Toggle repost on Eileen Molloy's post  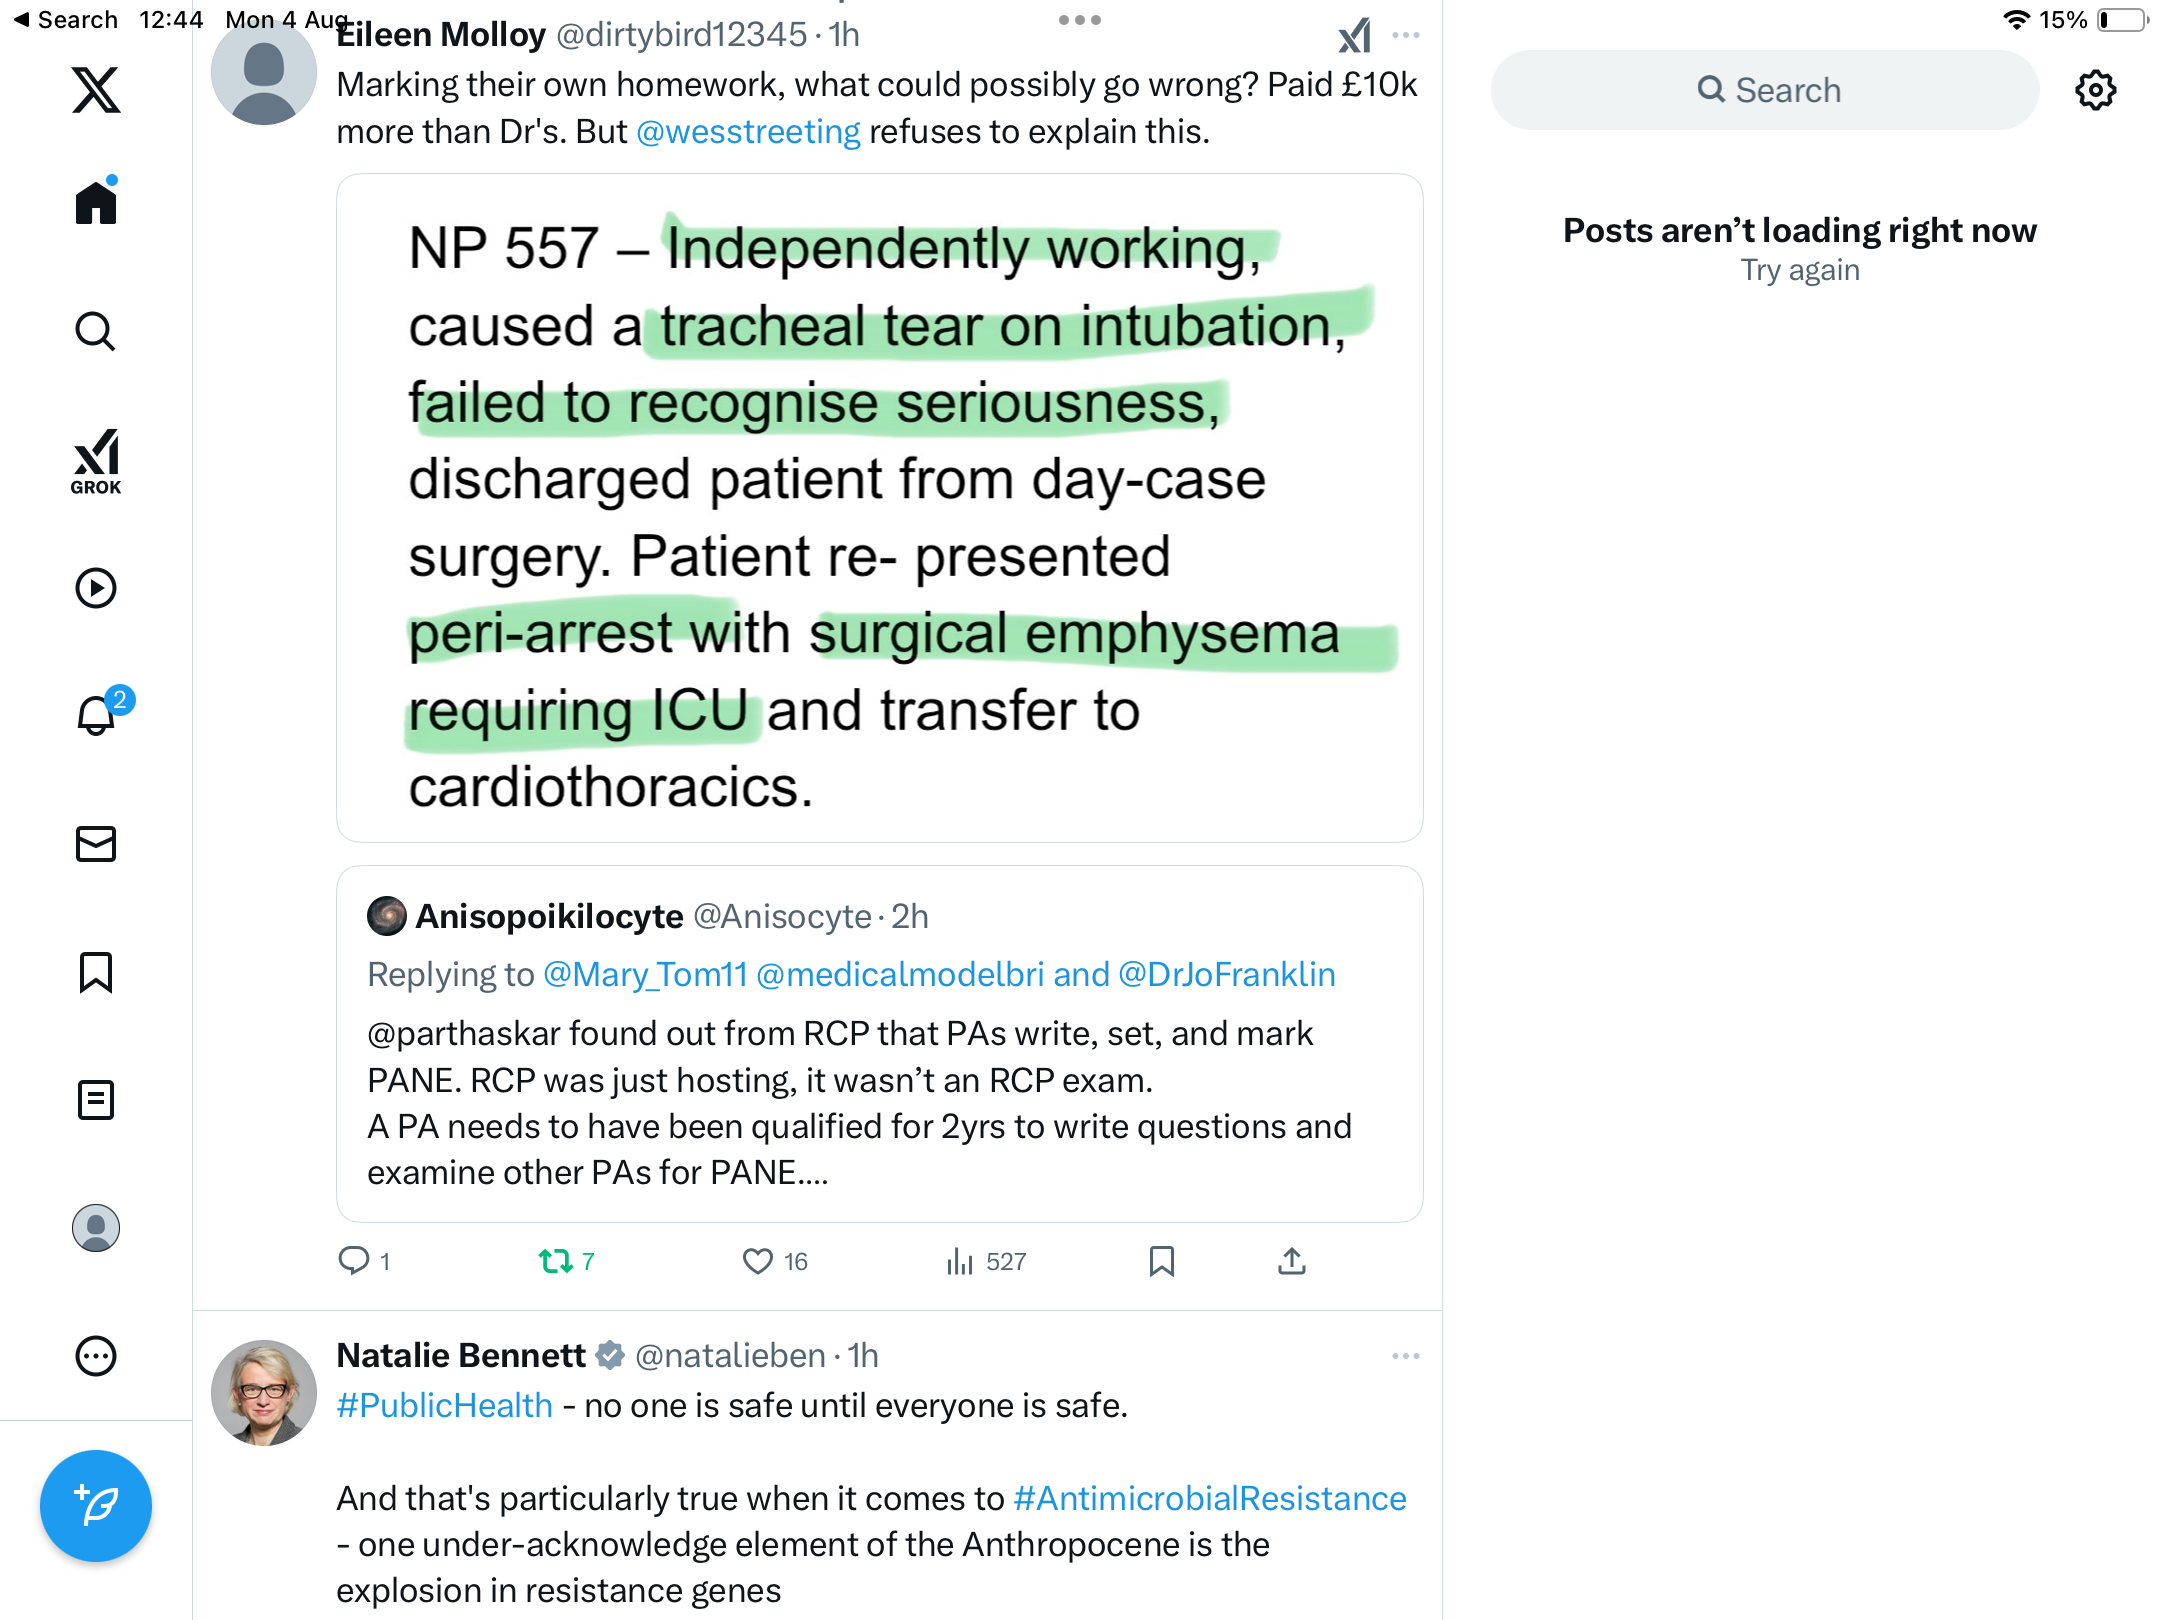(x=556, y=1261)
